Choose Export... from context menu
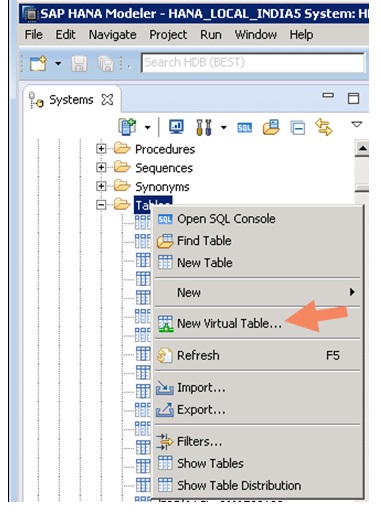Viewport: 381px width, 515px height. 257,410
